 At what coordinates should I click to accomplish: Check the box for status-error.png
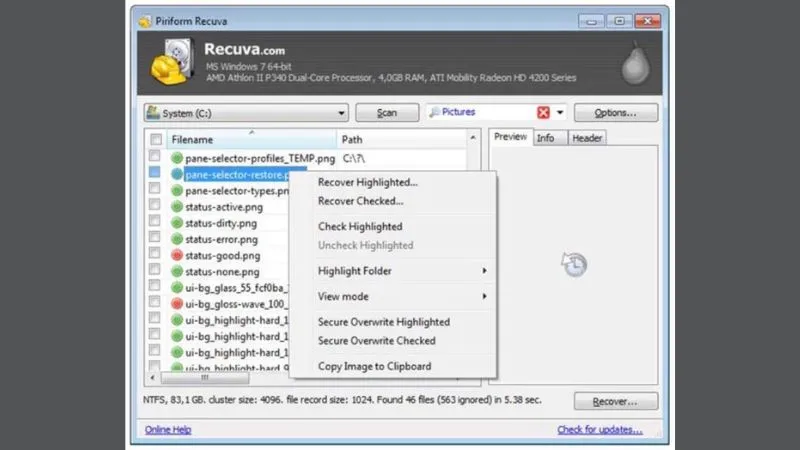tap(155, 237)
